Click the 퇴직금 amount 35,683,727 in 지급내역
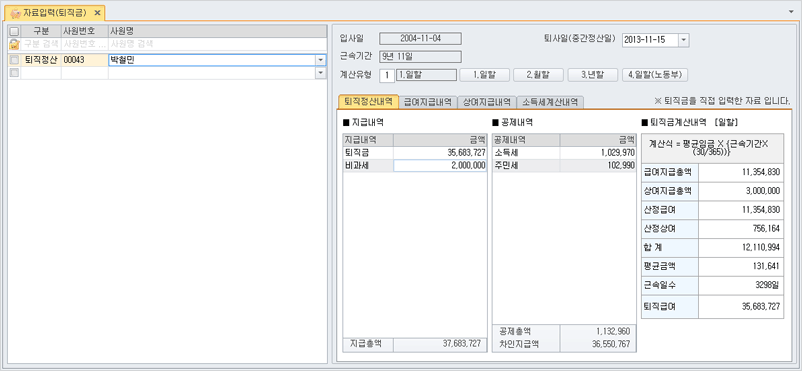The image size is (802, 371). point(440,152)
